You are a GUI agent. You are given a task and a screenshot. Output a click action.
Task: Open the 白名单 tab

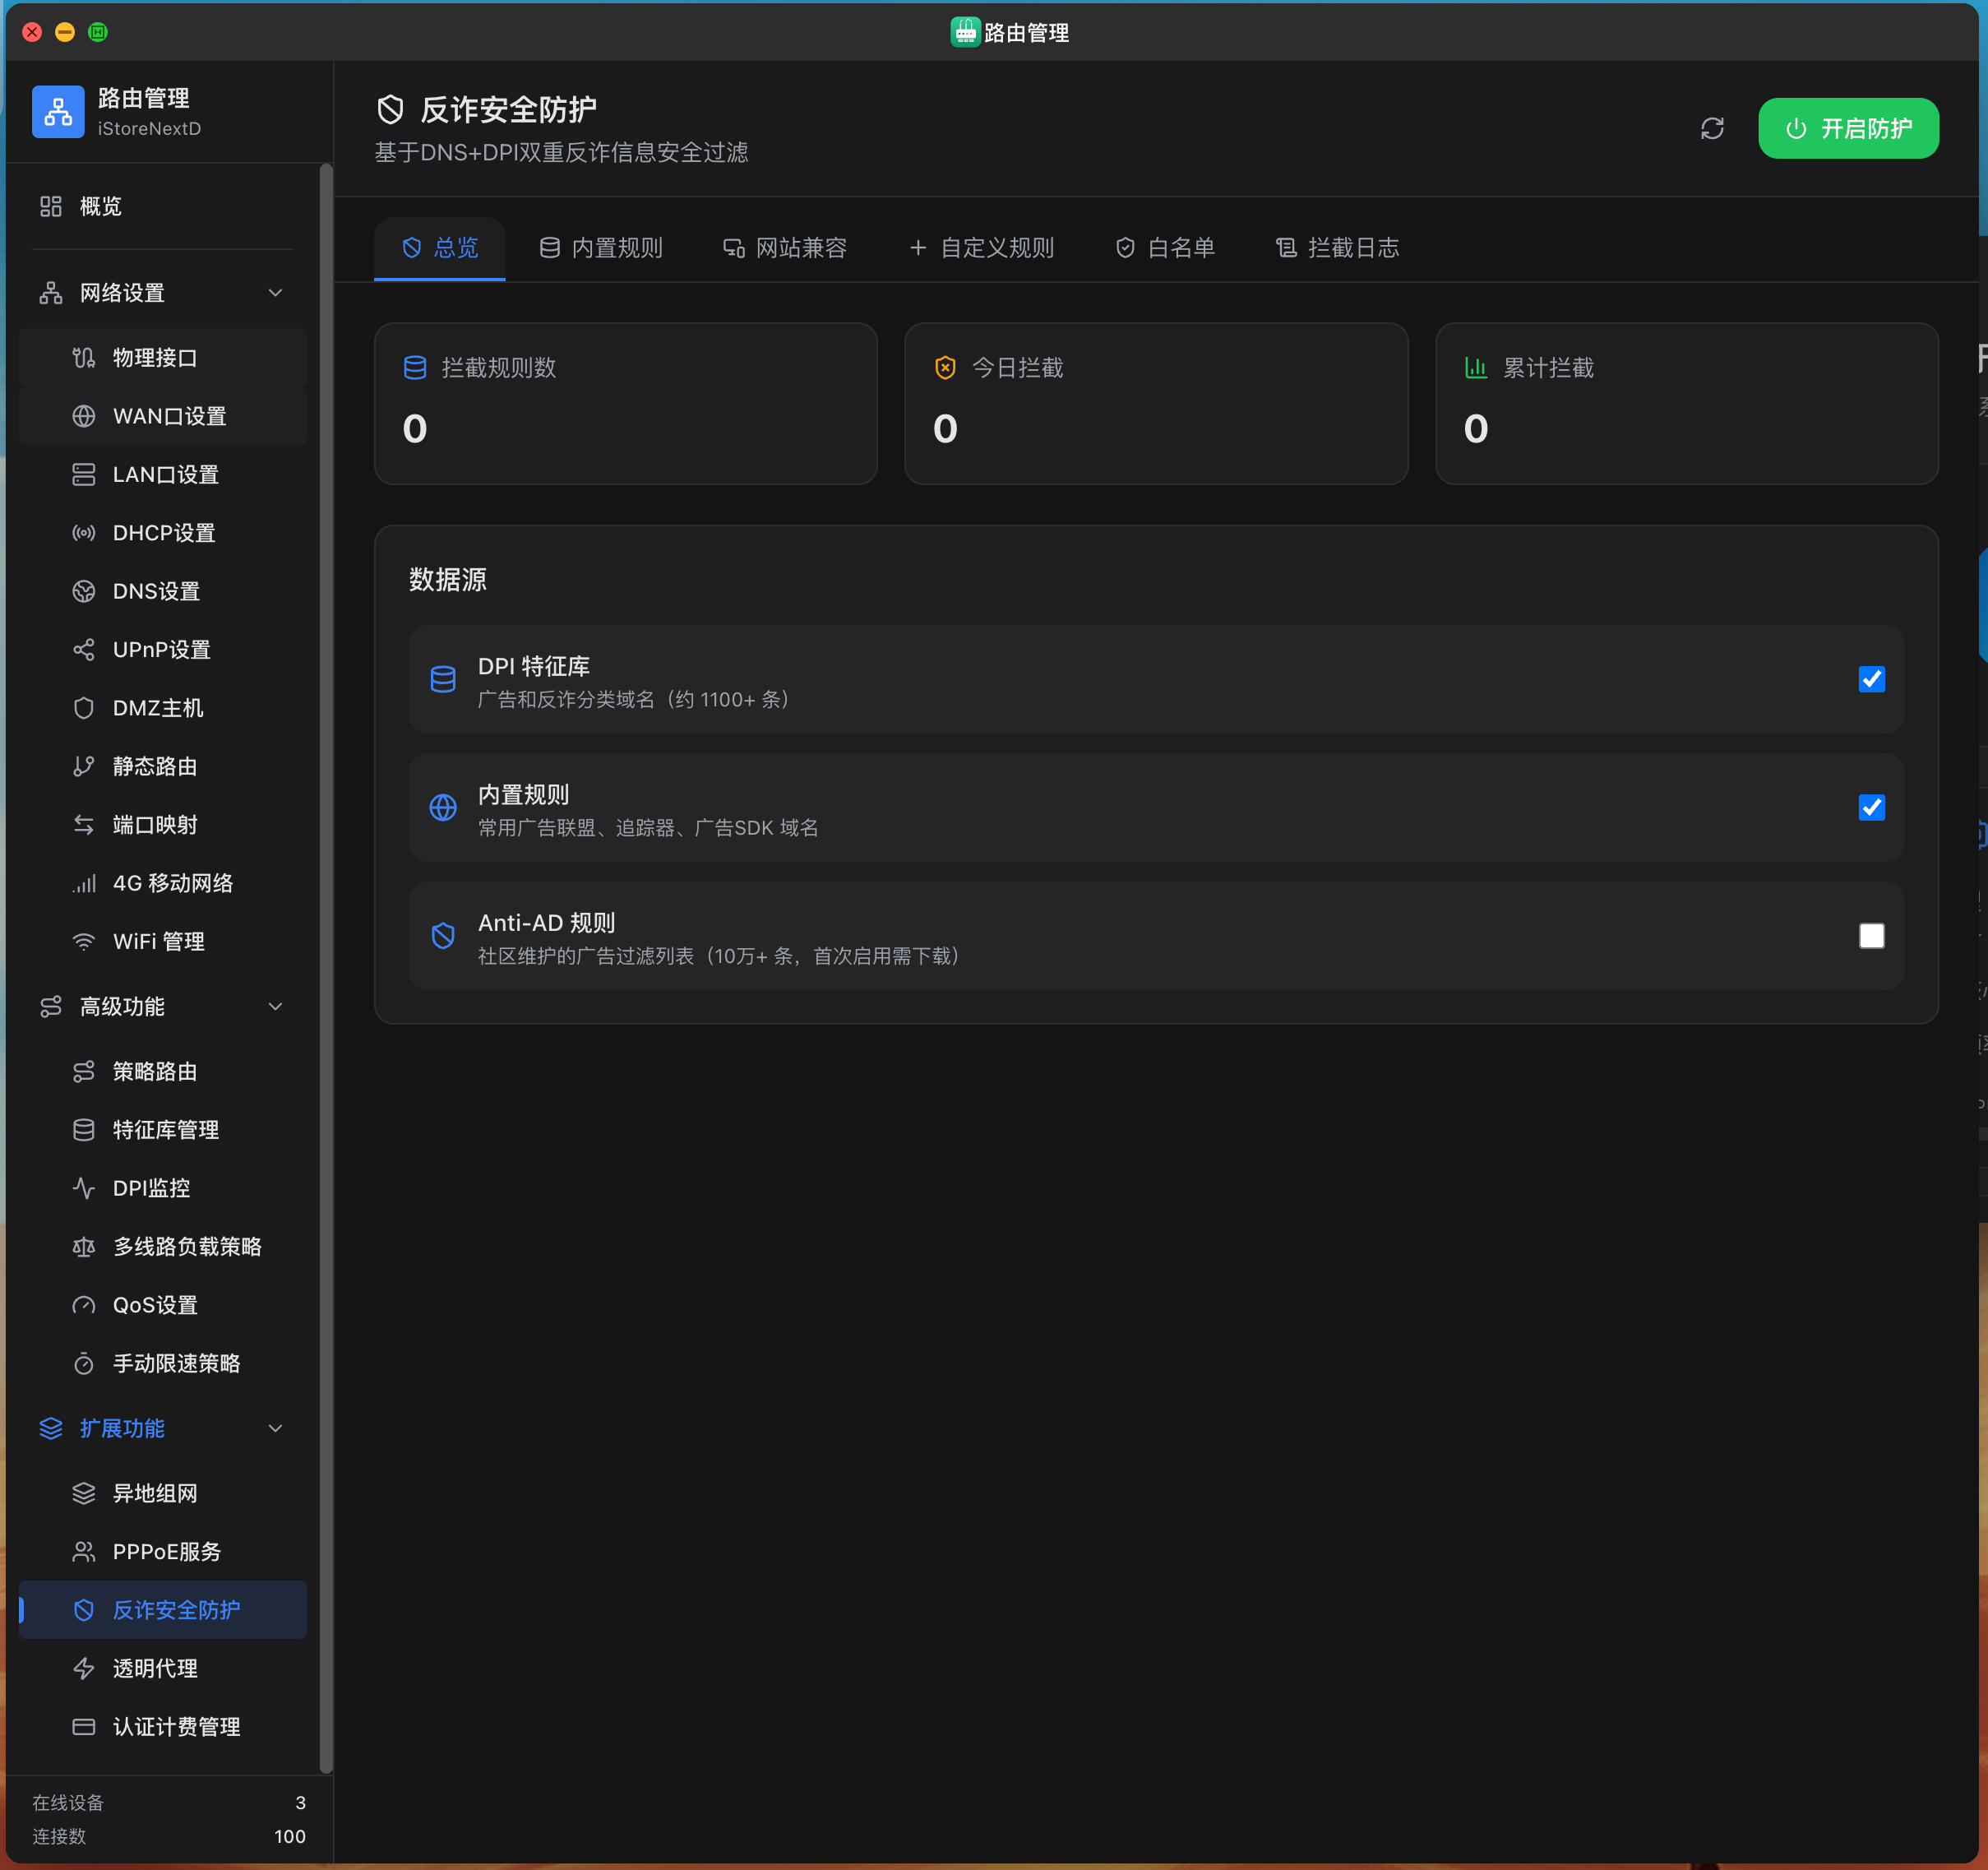tap(1165, 248)
